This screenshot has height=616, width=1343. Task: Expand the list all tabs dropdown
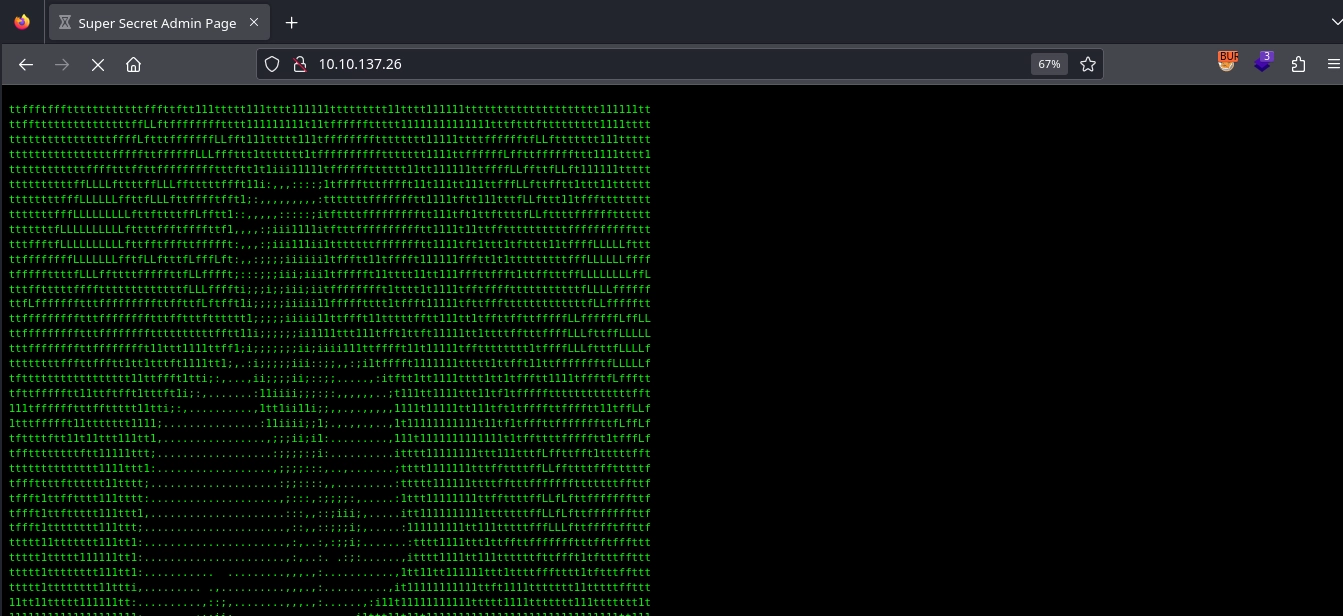[1324, 22]
